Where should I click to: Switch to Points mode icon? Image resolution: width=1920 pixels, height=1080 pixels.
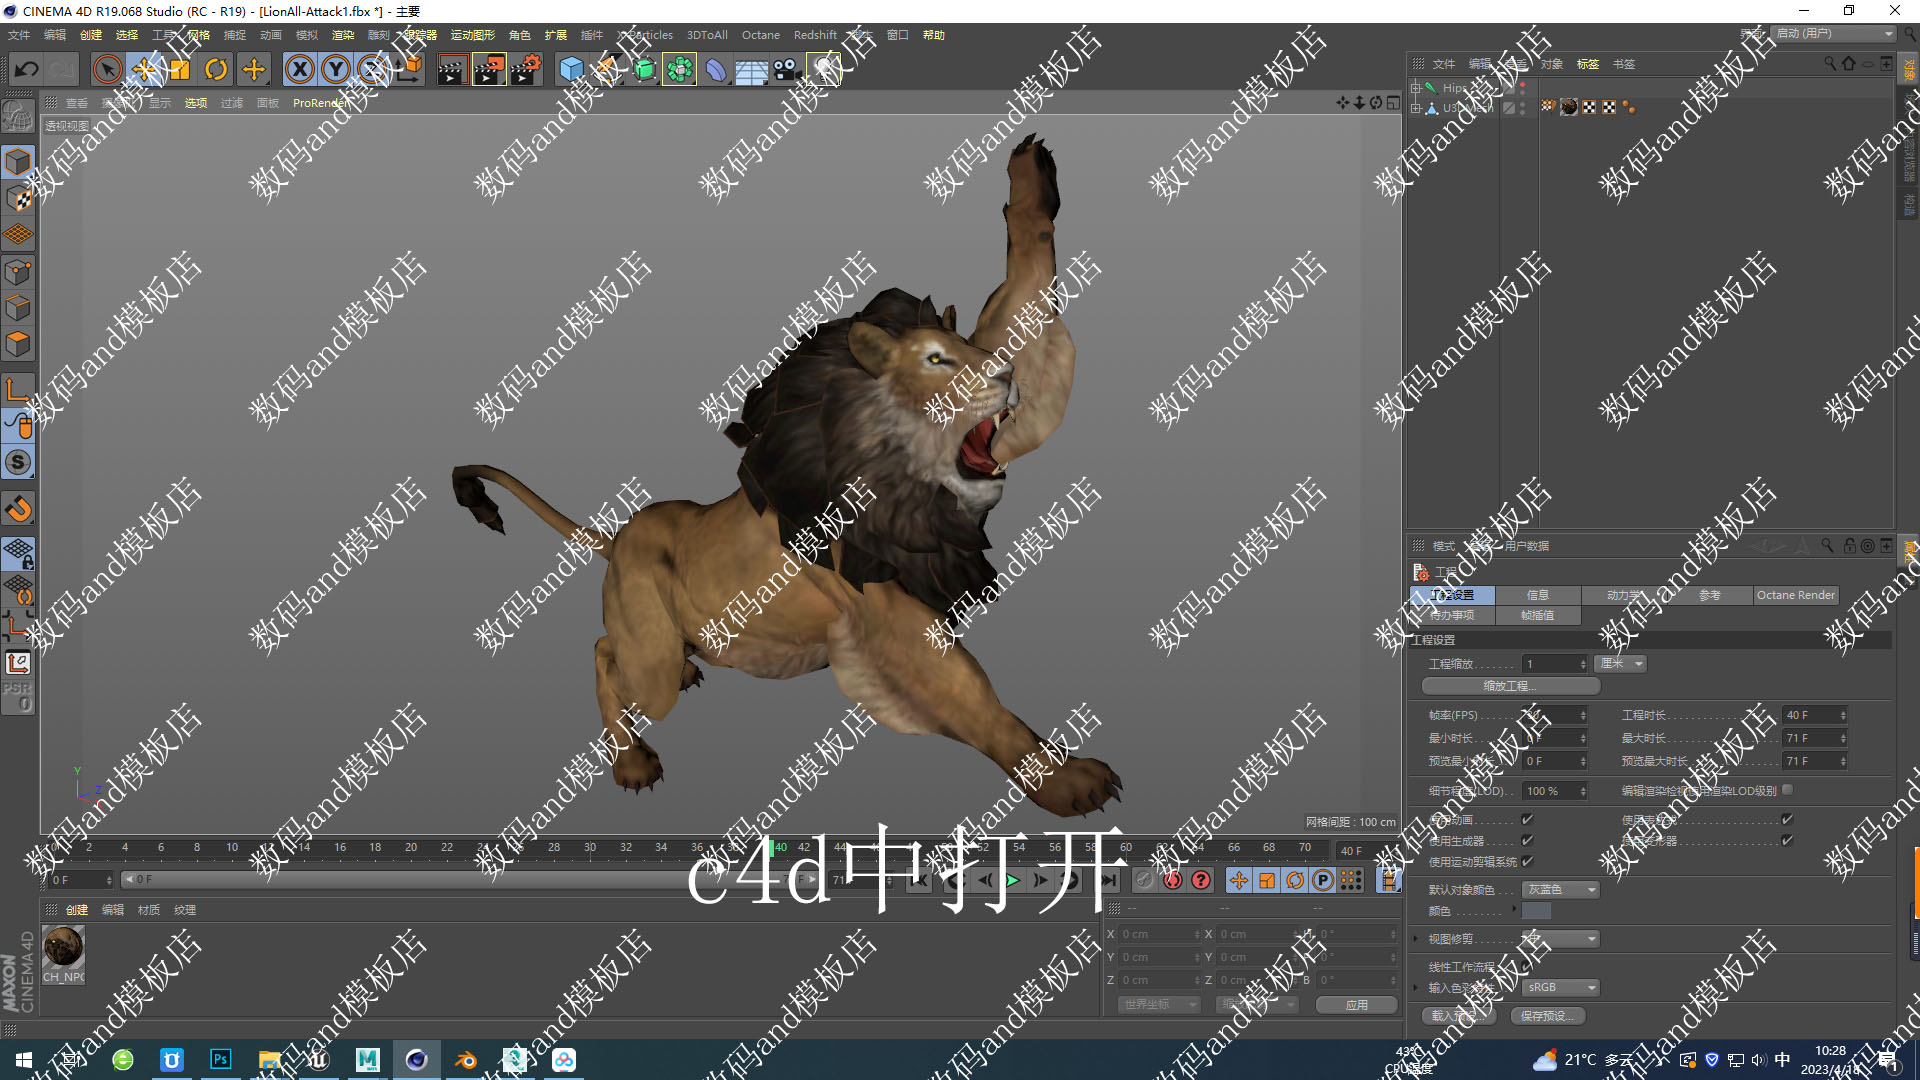18,272
